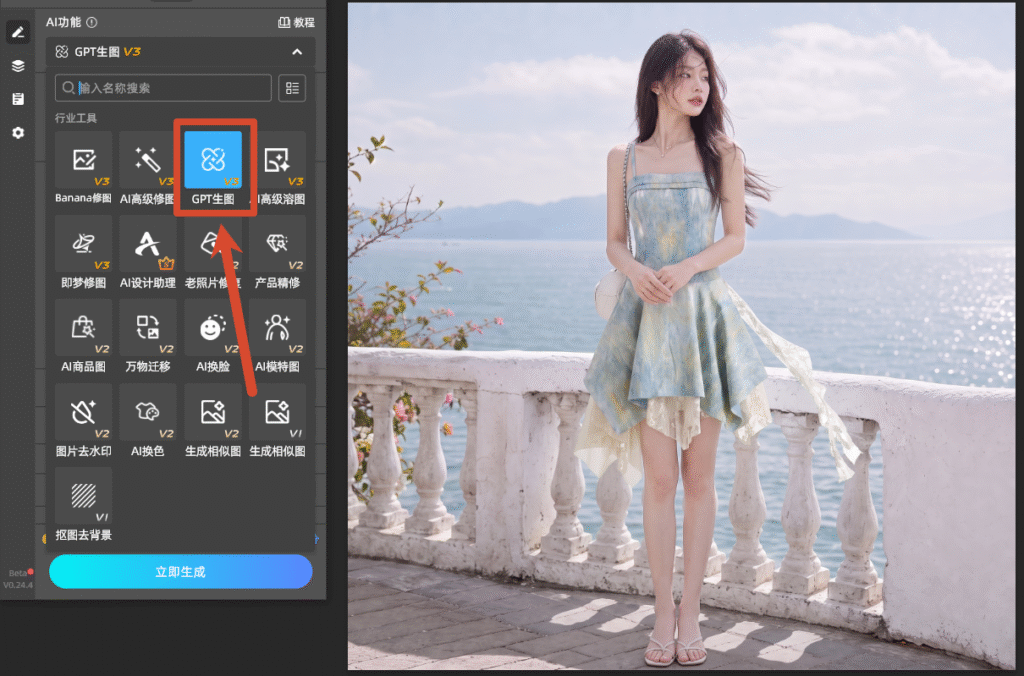This screenshot has width=1024, height=676.
Task: Switch to the layers sidebar tab
Action: (x=18, y=65)
